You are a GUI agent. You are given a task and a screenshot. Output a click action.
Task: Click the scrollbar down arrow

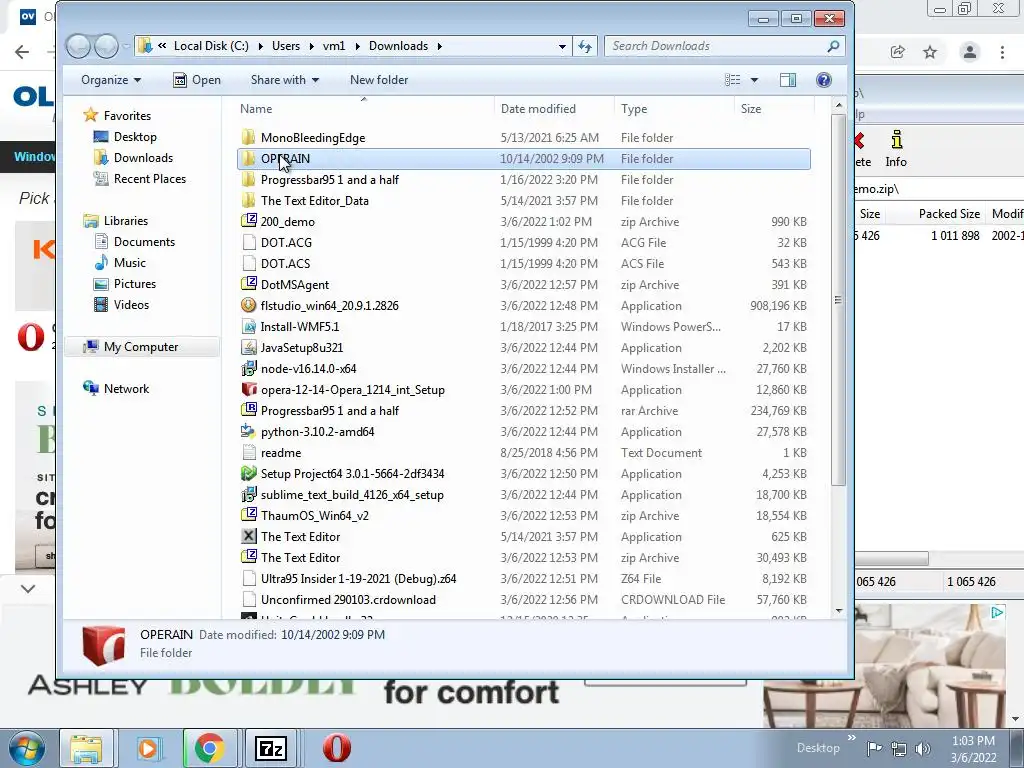(x=839, y=611)
